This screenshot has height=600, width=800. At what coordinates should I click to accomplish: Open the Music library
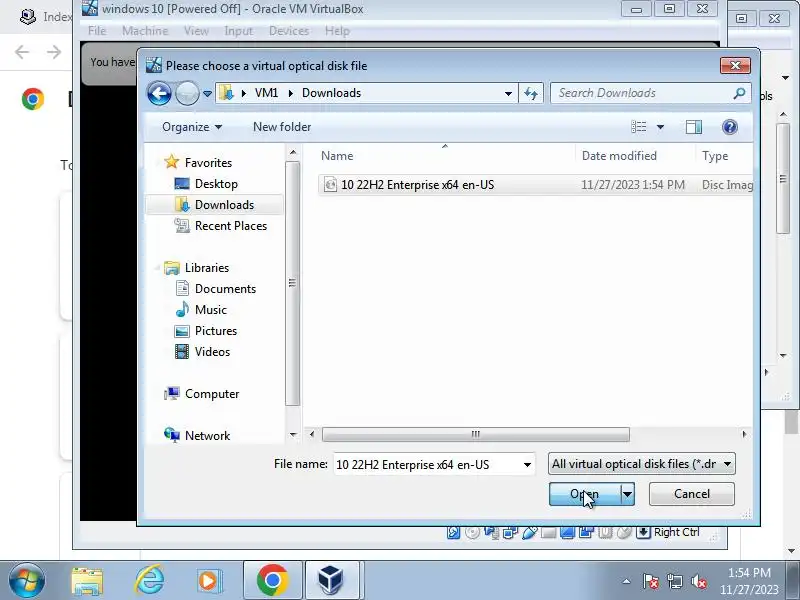coord(210,310)
